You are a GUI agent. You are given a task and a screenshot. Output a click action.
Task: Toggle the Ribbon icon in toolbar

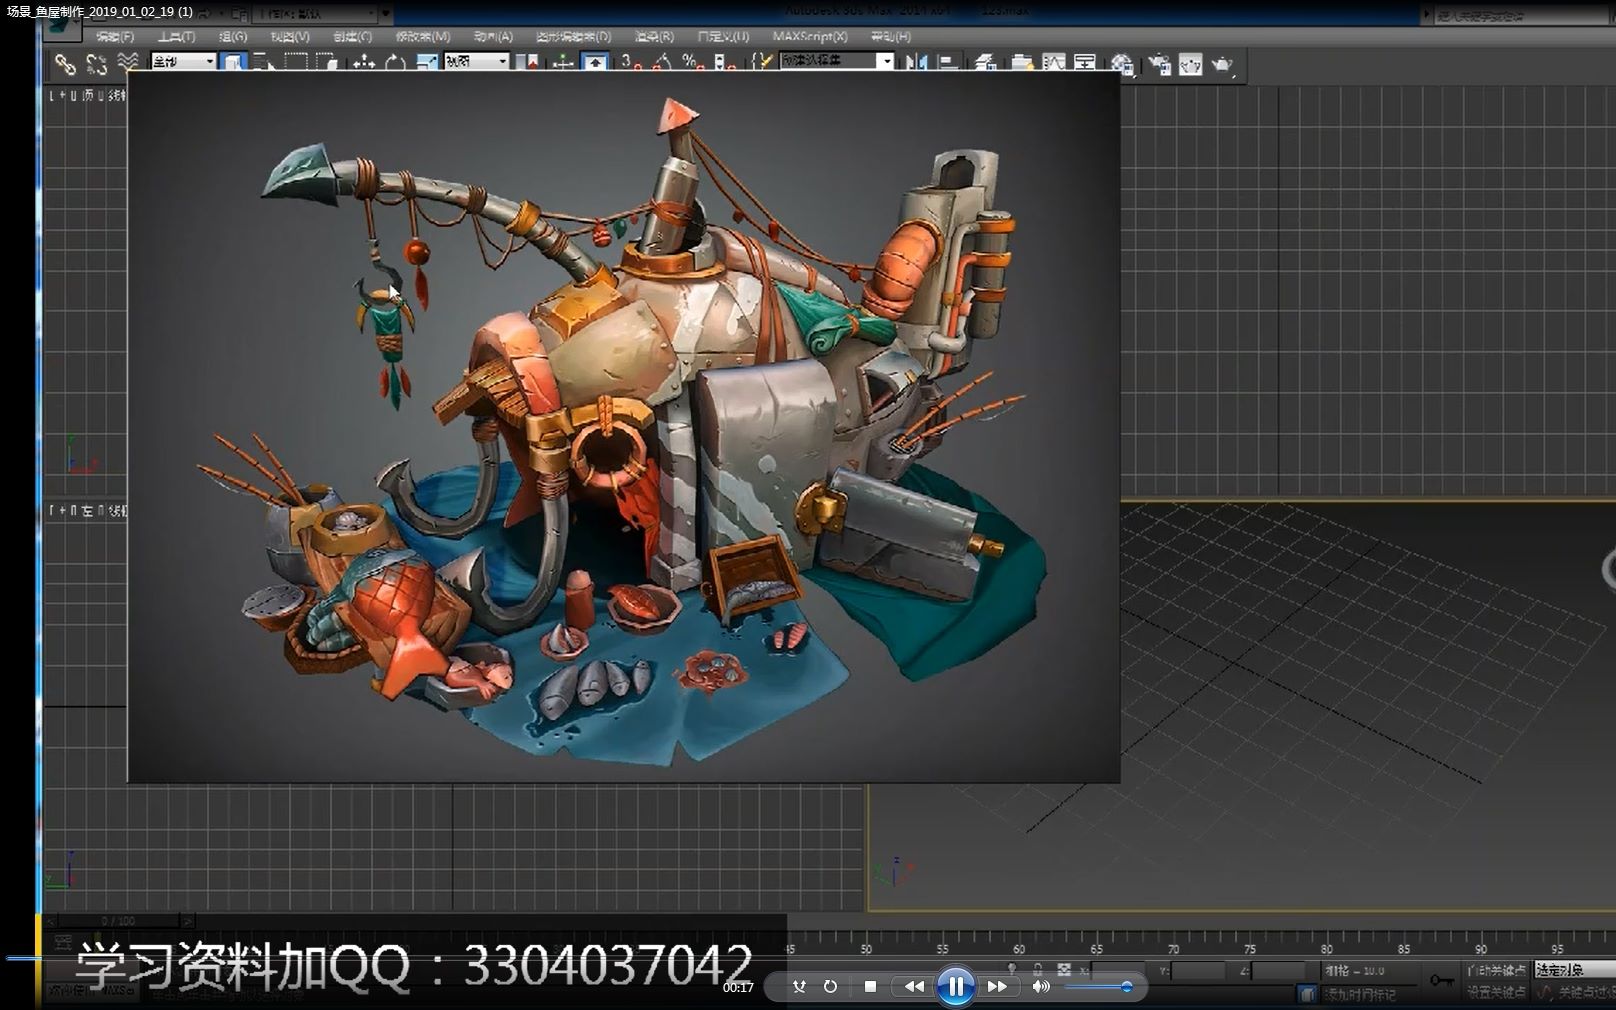(x=1021, y=63)
